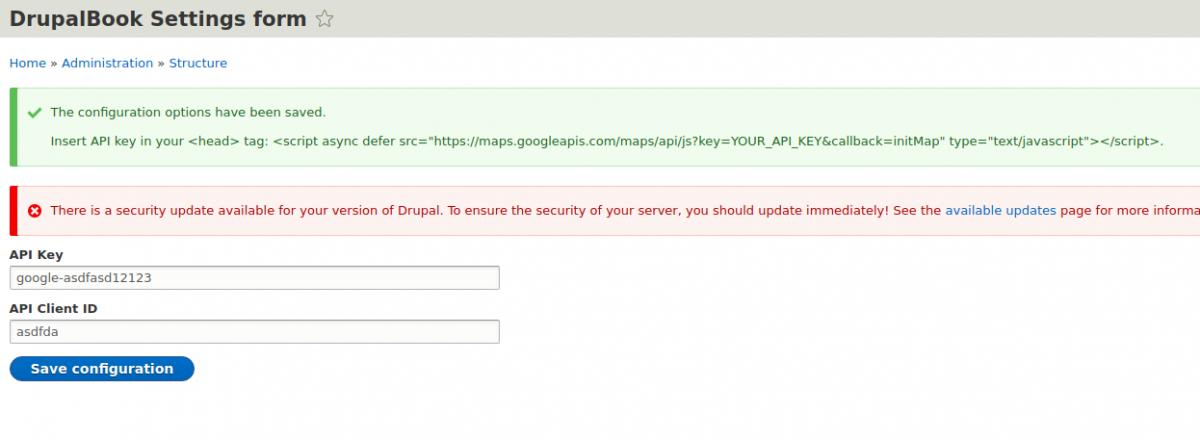The image size is (1200, 440).
Task: Open the Structure breadcrumb link
Action: 198,63
